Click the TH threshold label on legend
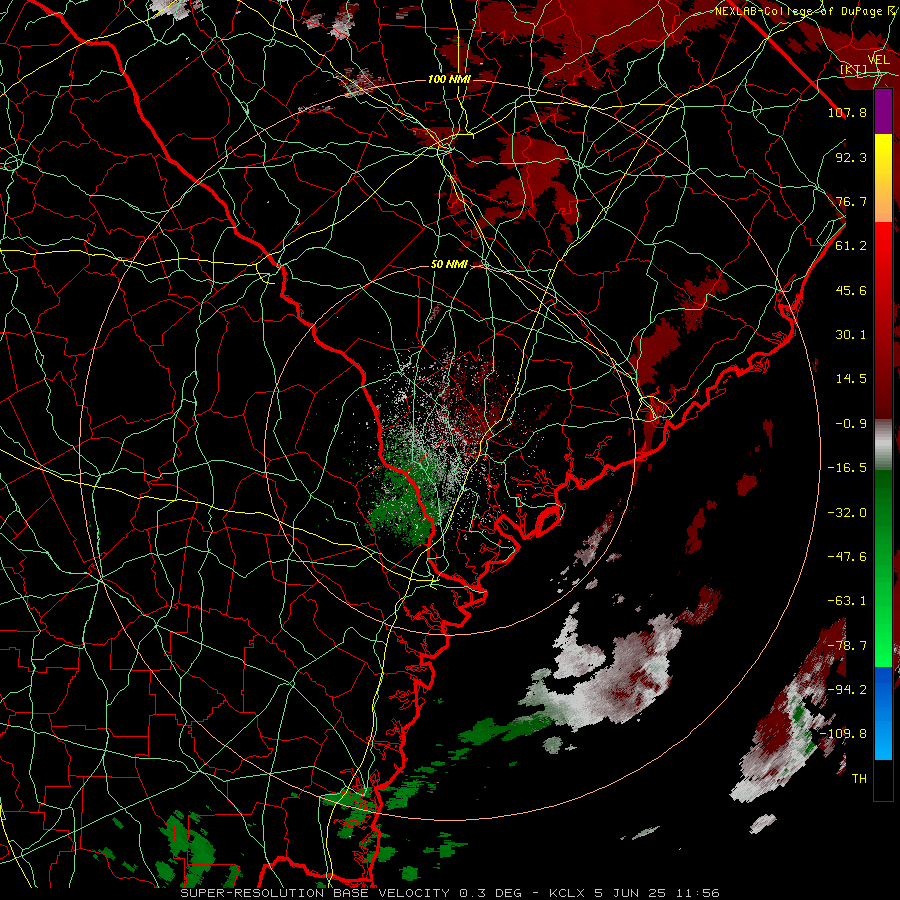This screenshot has width=900, height=900. tap(859, 778)
